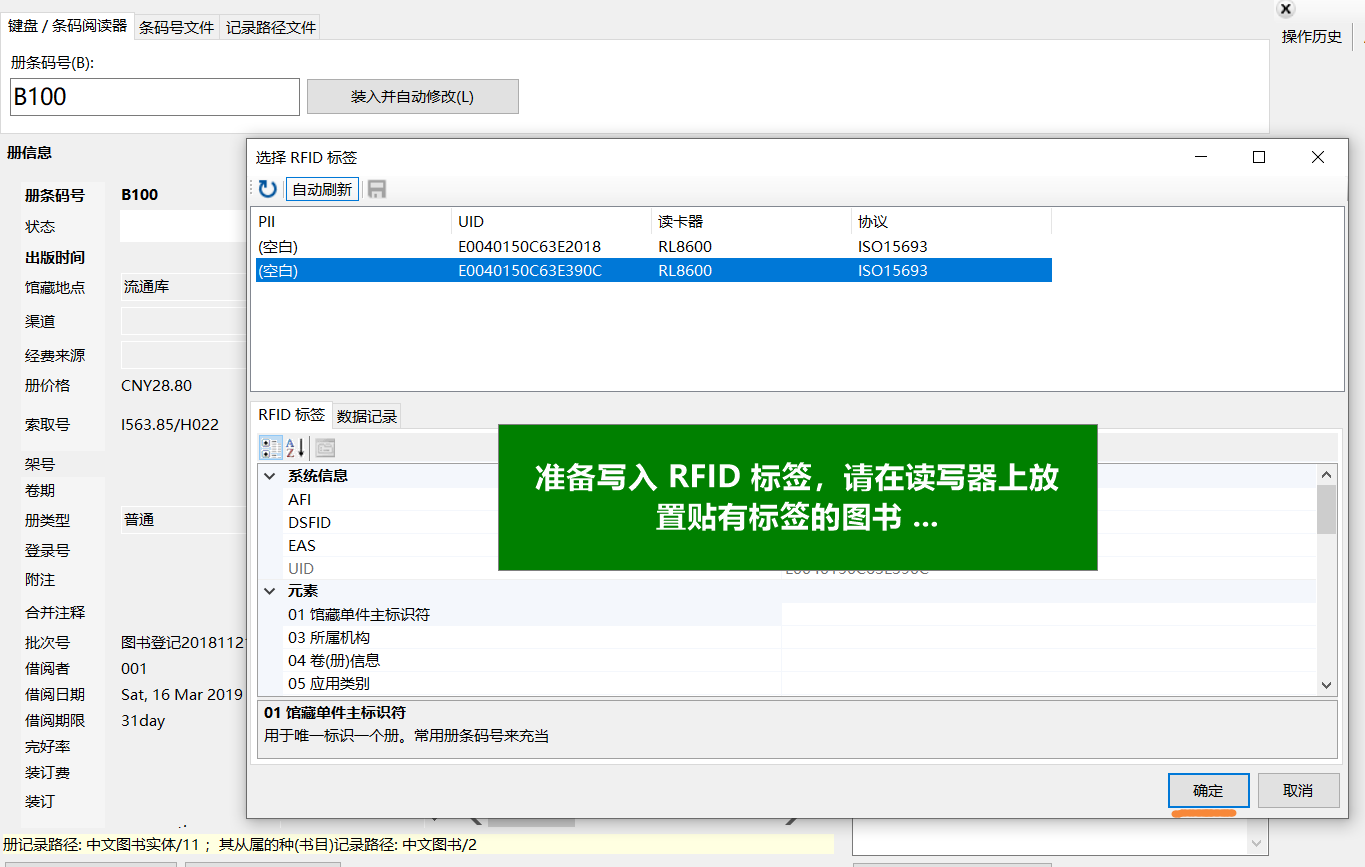The height and width of the screenshot is (867, 1365).
Task: Click the 确定 button
Action: coord(1208,790)
